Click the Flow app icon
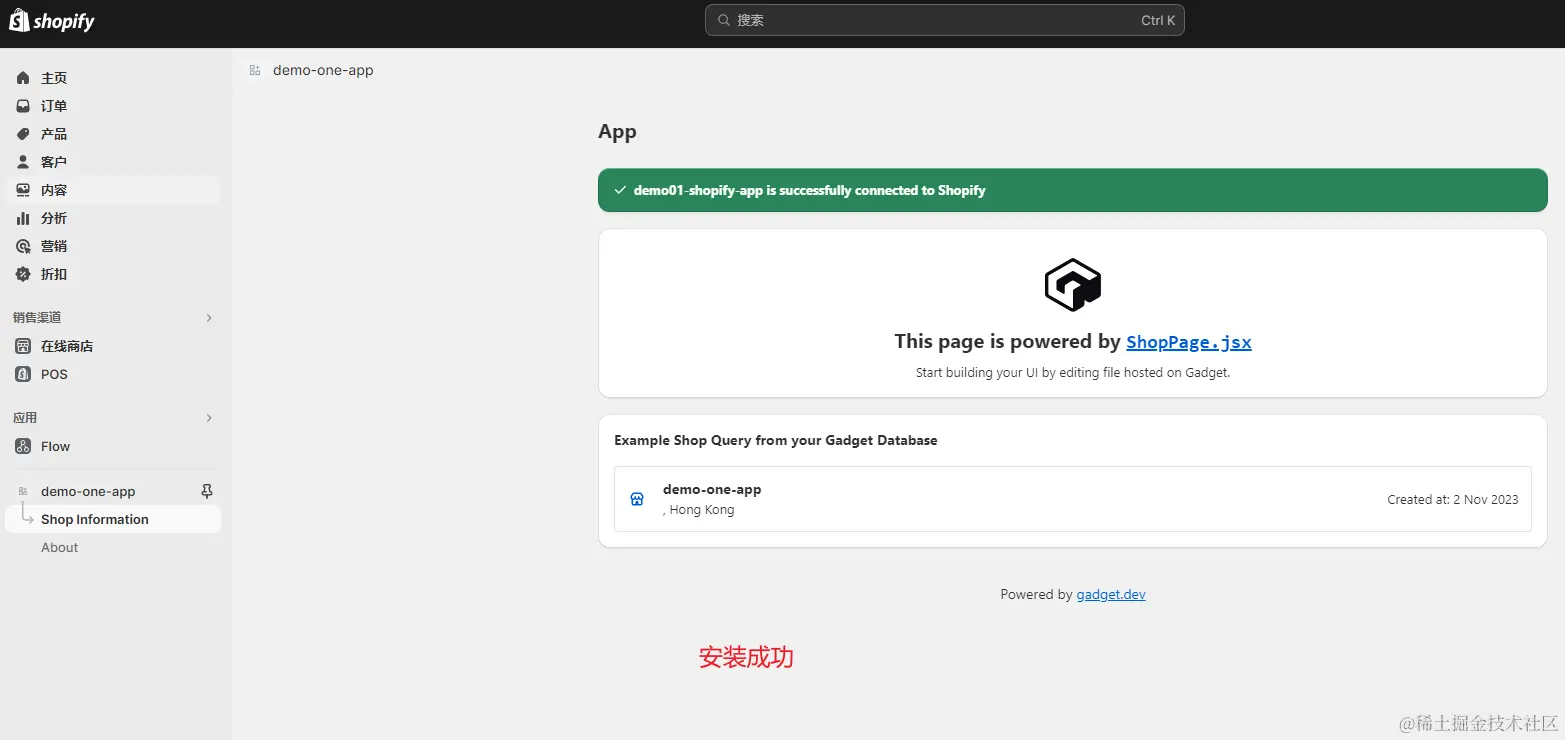This screenshot has width=1565, height=740. tap(23, 446)
